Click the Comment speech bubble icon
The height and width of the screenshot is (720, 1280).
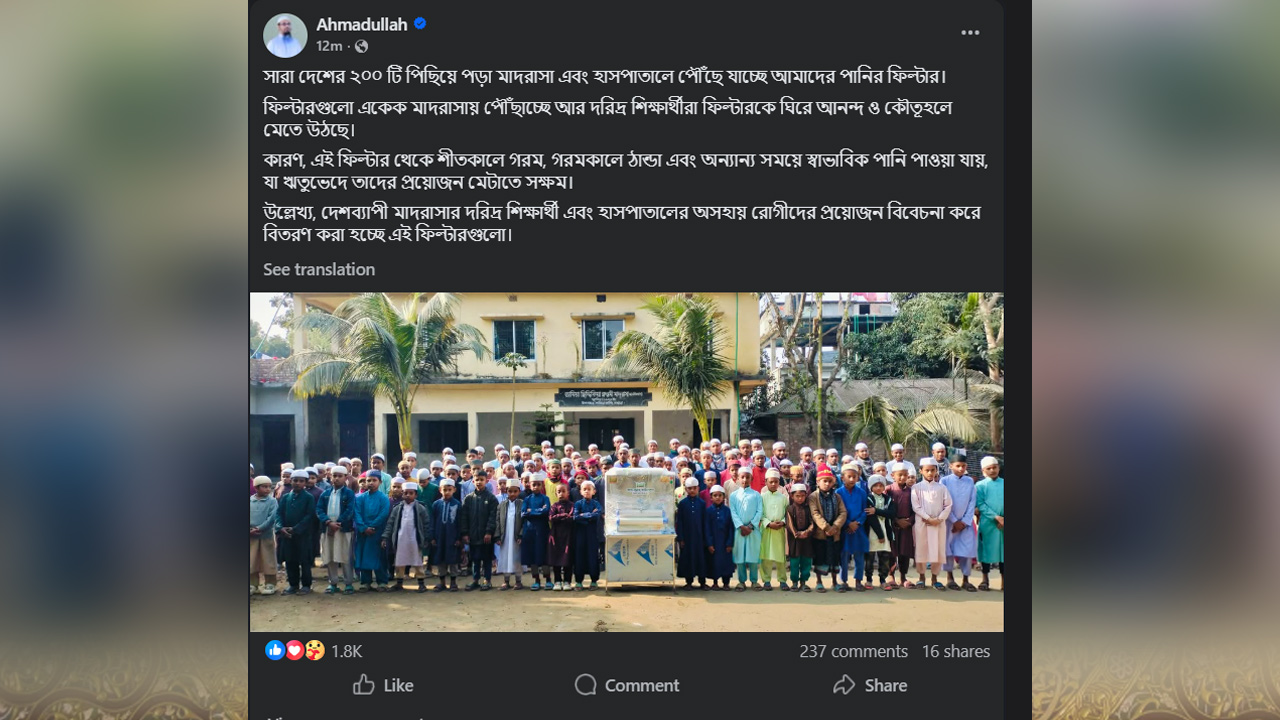[x=586, y=685]
